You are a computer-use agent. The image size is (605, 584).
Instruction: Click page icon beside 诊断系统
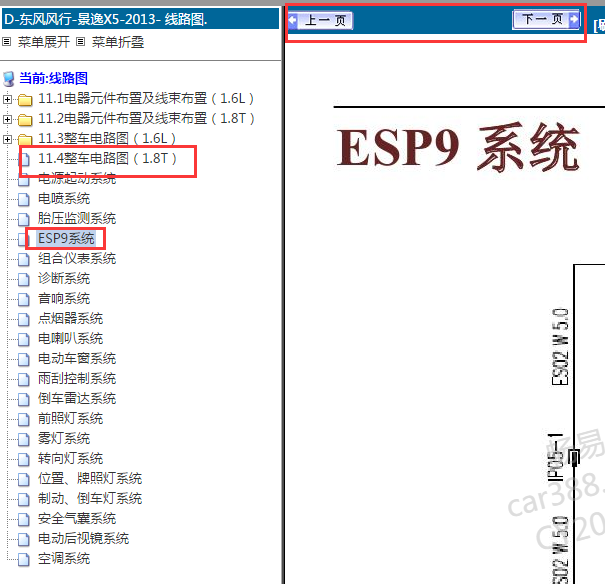(x=24, y=279)
